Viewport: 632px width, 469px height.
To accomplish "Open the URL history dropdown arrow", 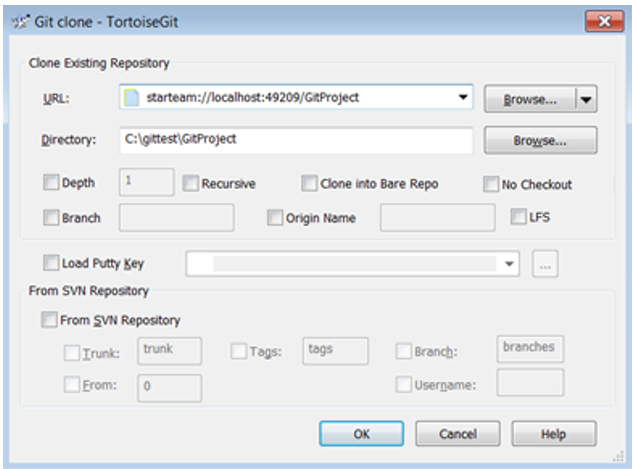I will (x=463, y=97).
